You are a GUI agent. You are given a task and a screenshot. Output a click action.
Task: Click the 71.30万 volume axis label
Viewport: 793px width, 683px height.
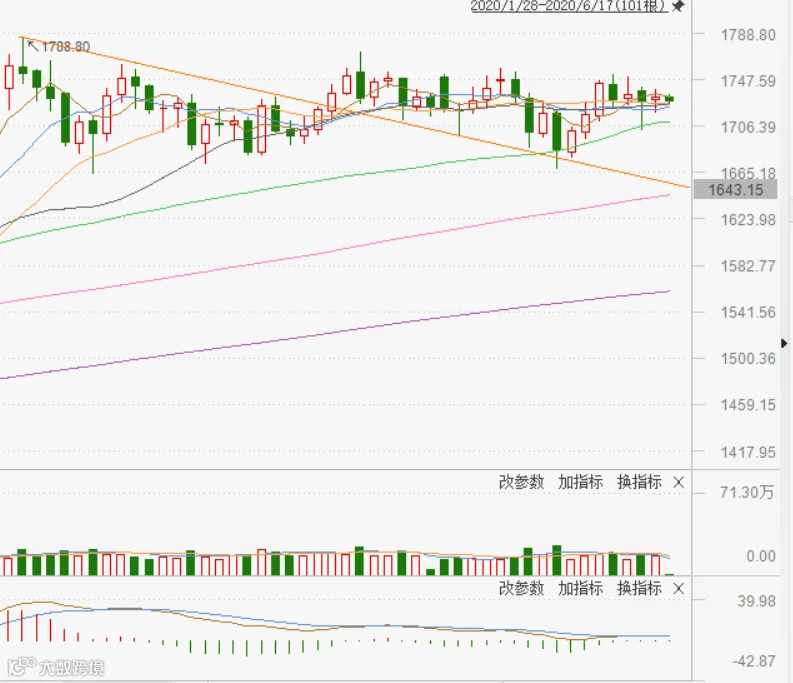click(747, 492)
